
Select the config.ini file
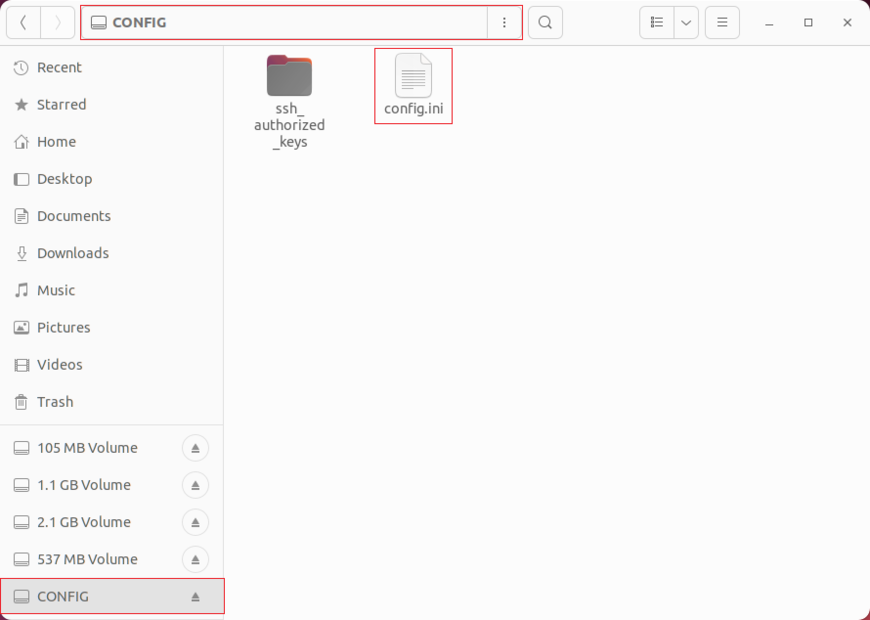click(413, 85)
